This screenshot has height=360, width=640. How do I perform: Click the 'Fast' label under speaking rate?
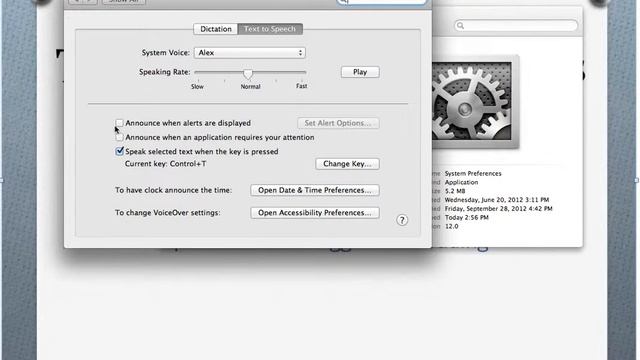point(302,86)
